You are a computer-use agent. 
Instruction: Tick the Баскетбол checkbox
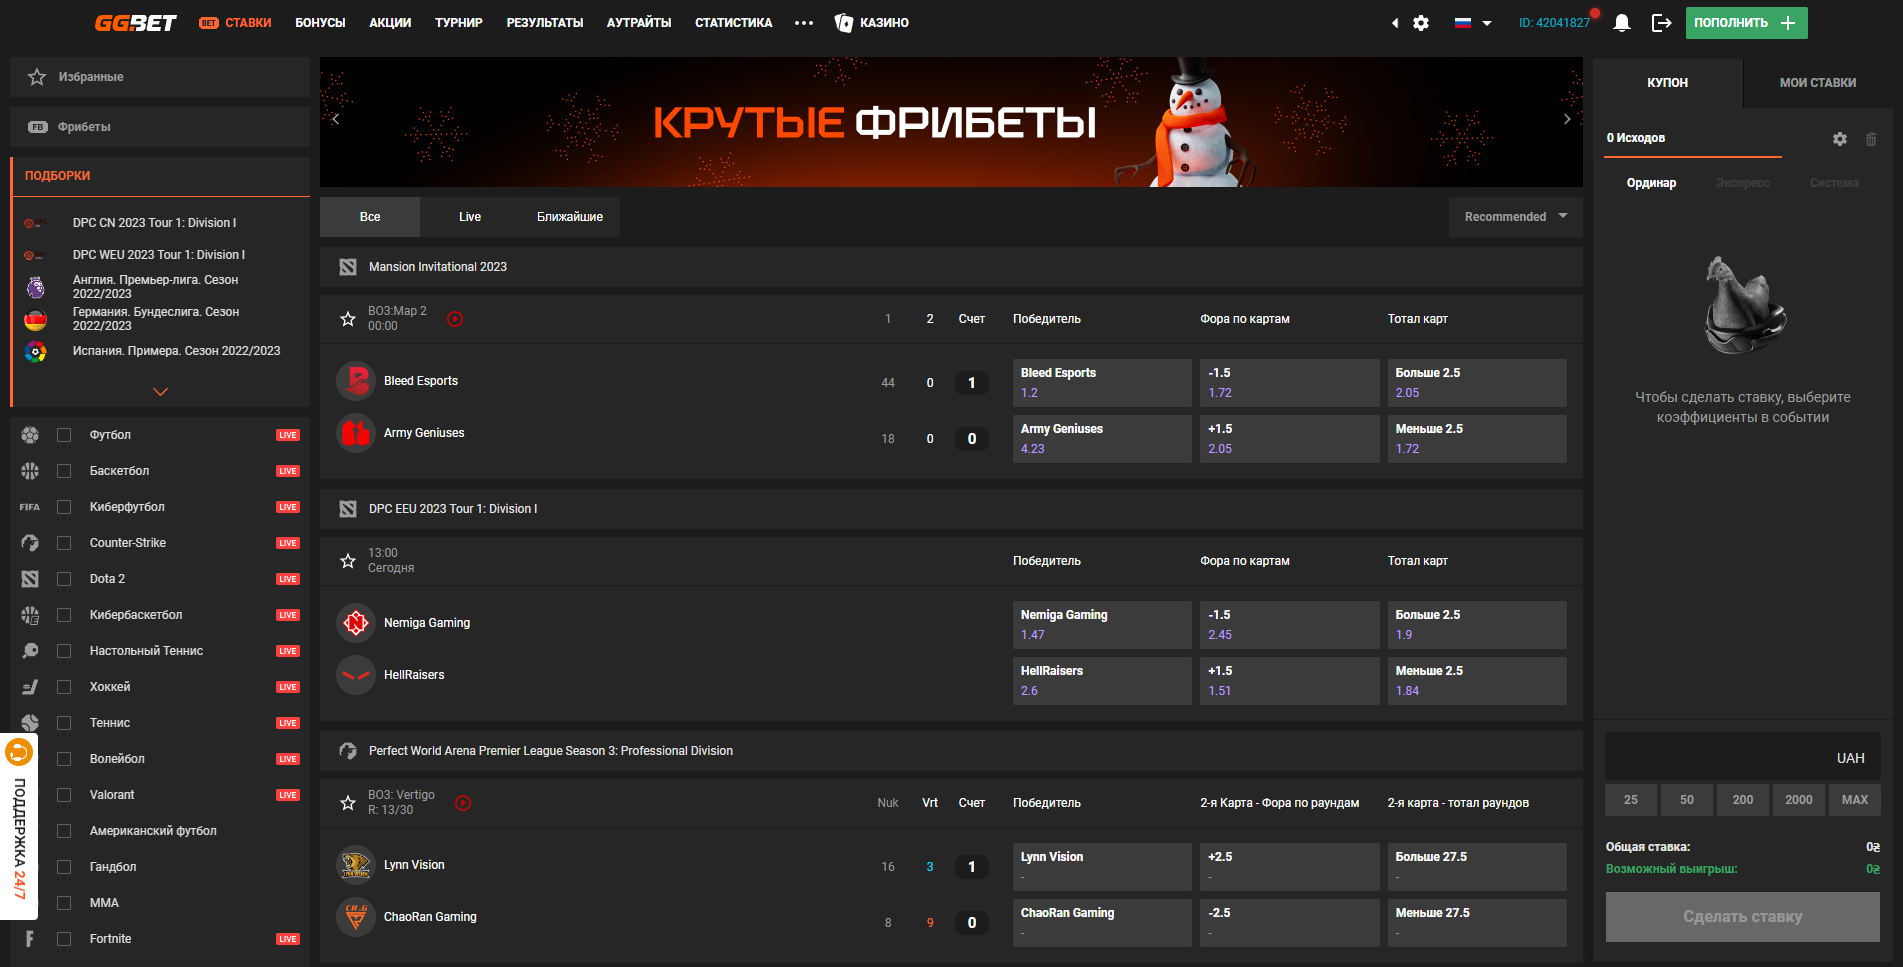tap(64, 471)
